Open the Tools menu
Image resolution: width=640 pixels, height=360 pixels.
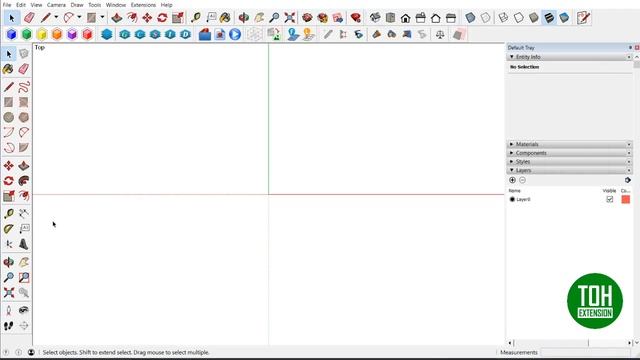click(95, 5)
